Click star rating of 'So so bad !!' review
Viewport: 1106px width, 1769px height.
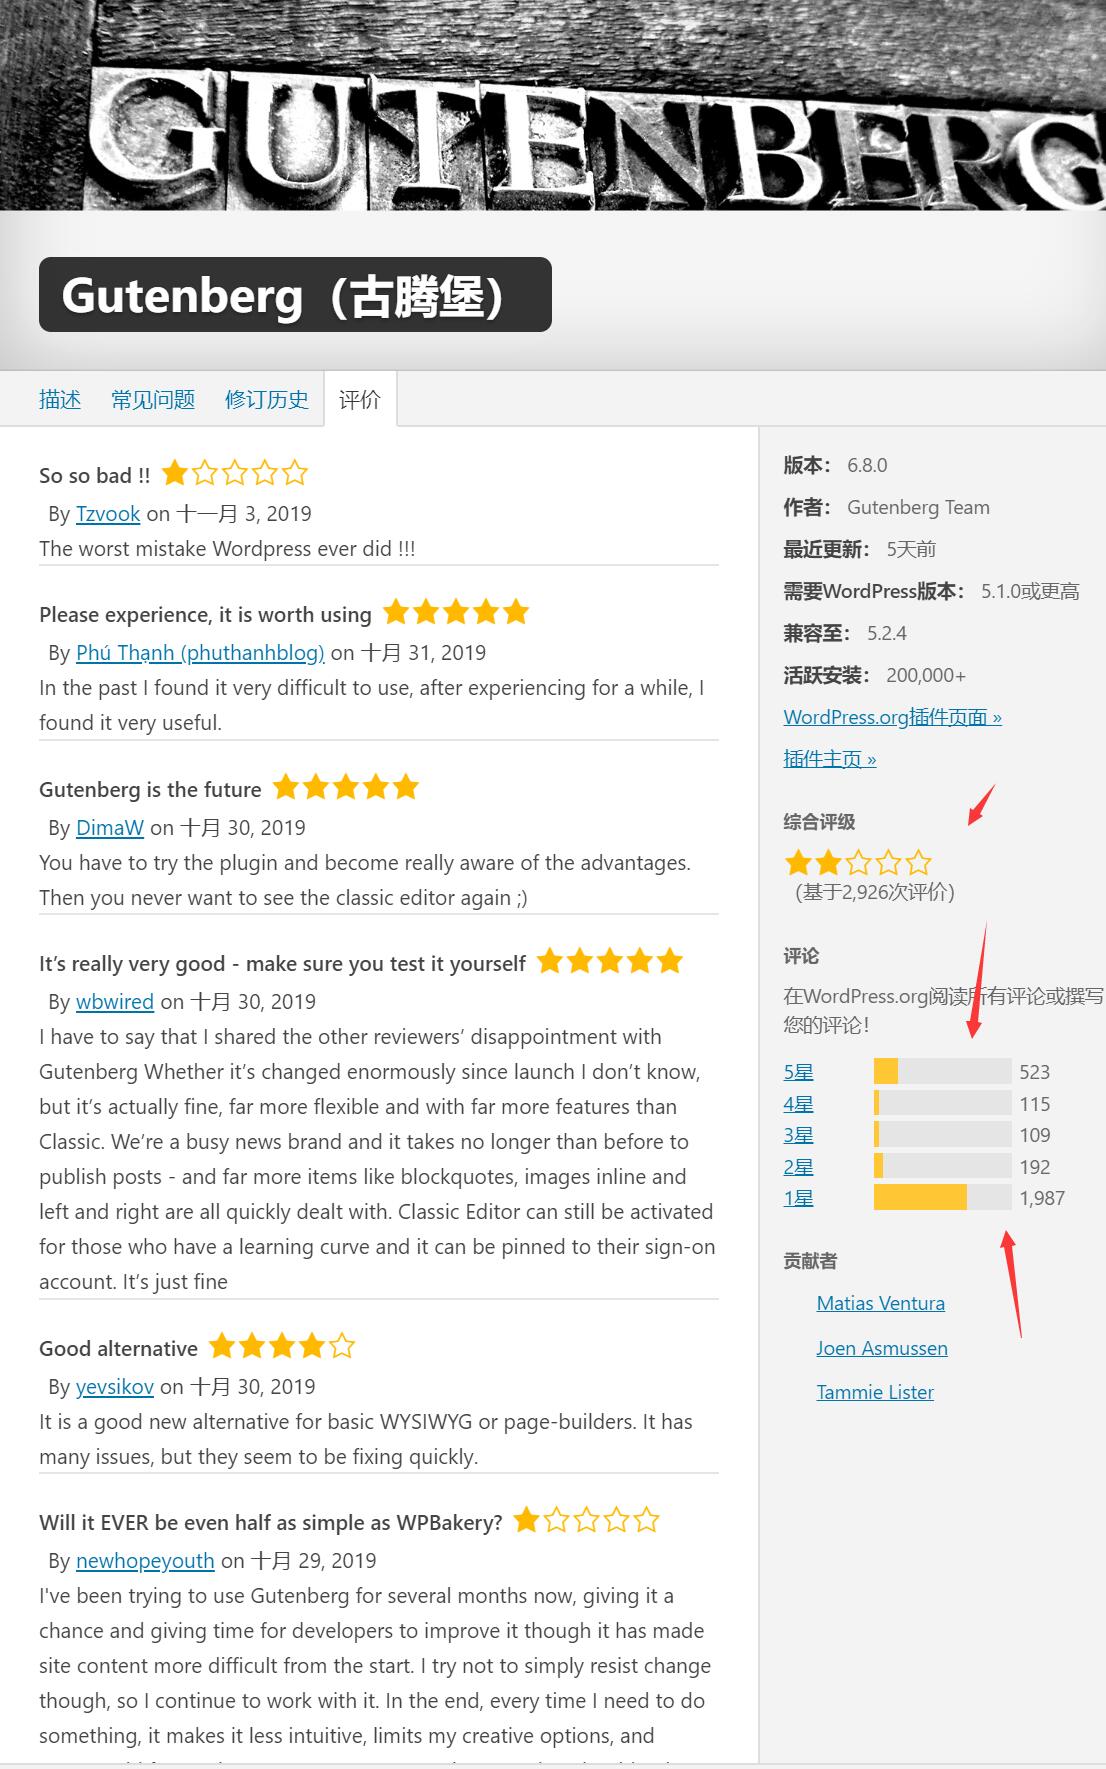coord(235,473)
